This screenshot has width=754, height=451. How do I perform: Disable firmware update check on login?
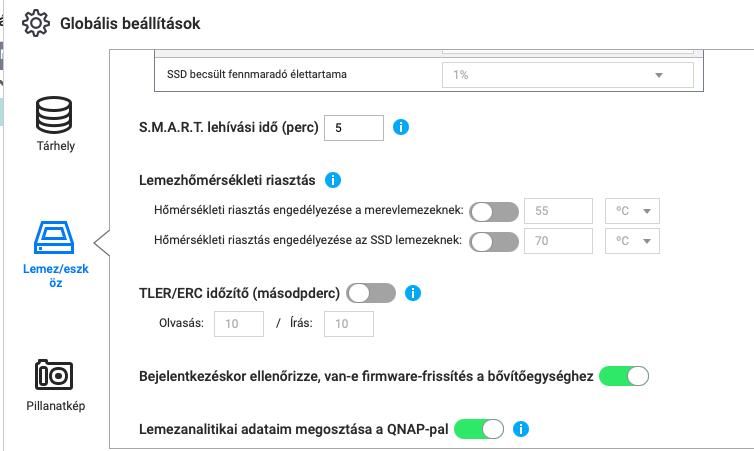[x=624, y=377]
